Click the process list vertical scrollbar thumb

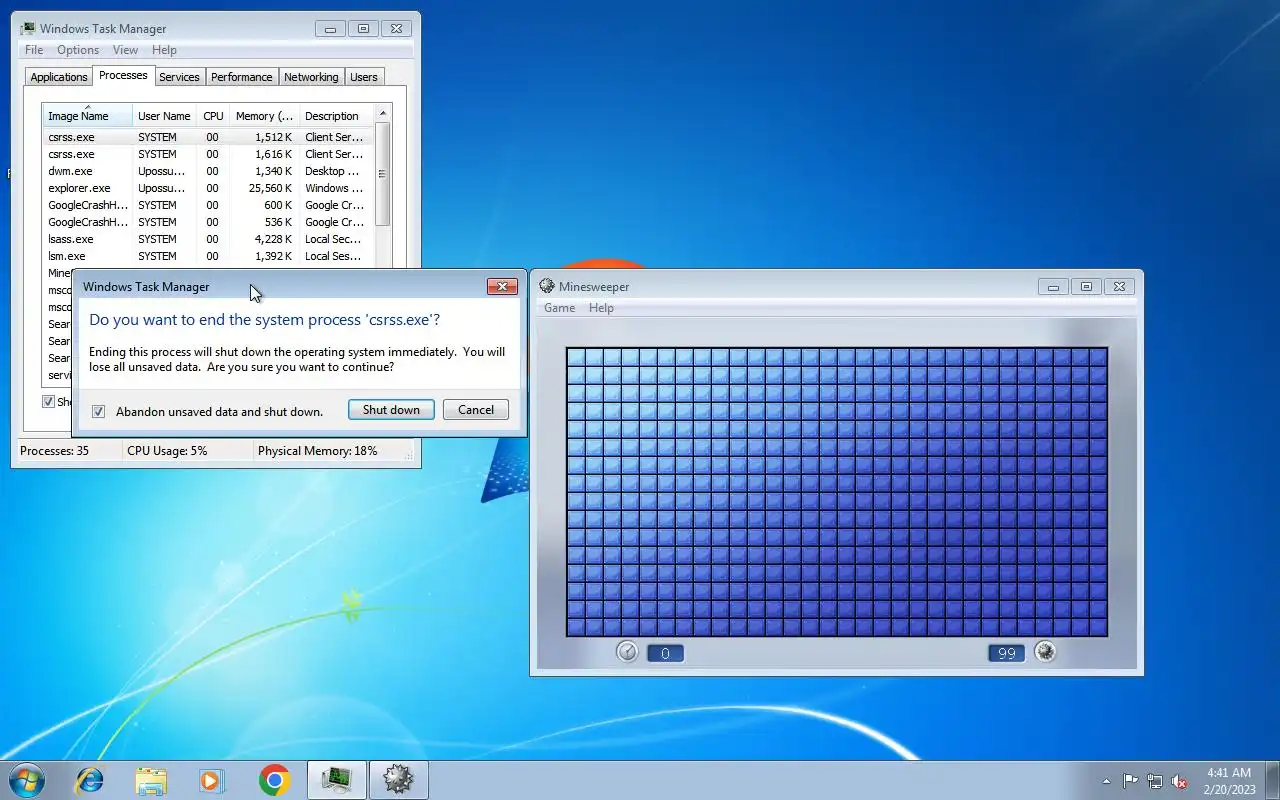(383, 174)
